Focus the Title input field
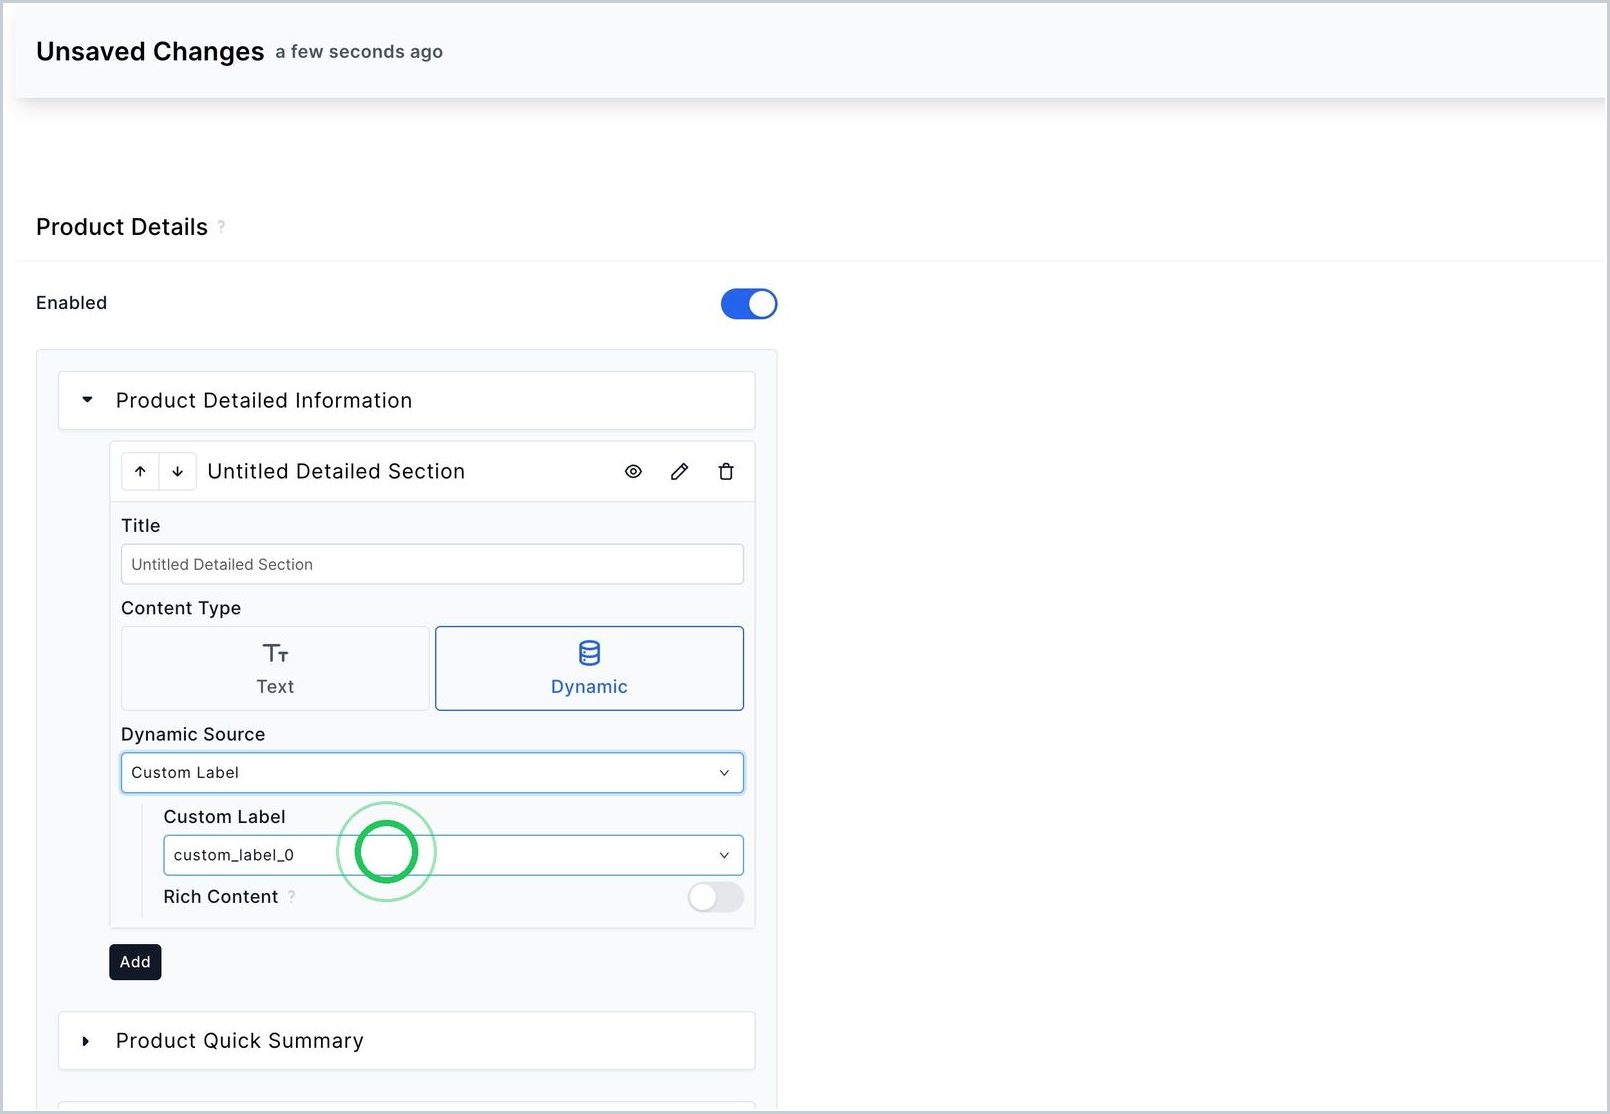1610x1114 pixels. [x=432, y=564]
